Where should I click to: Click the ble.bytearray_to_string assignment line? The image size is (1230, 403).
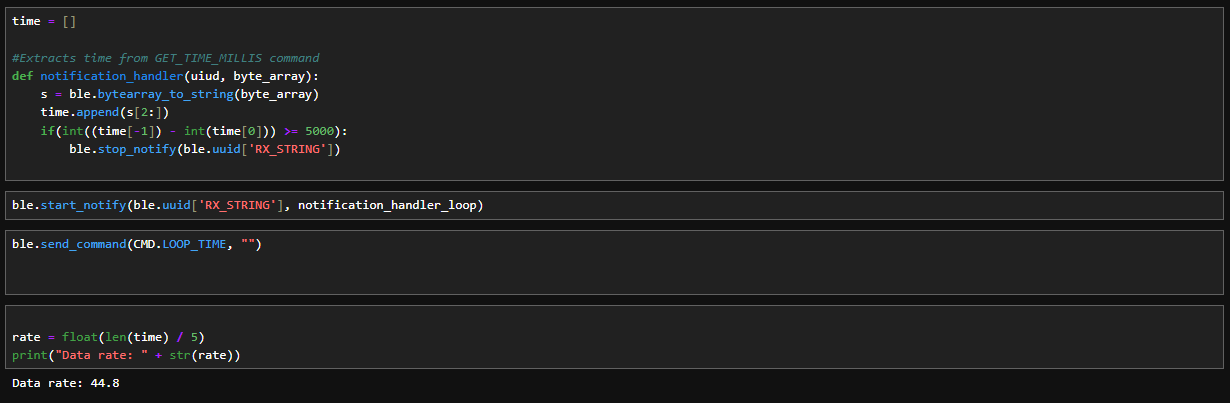[x=179, y=94]
